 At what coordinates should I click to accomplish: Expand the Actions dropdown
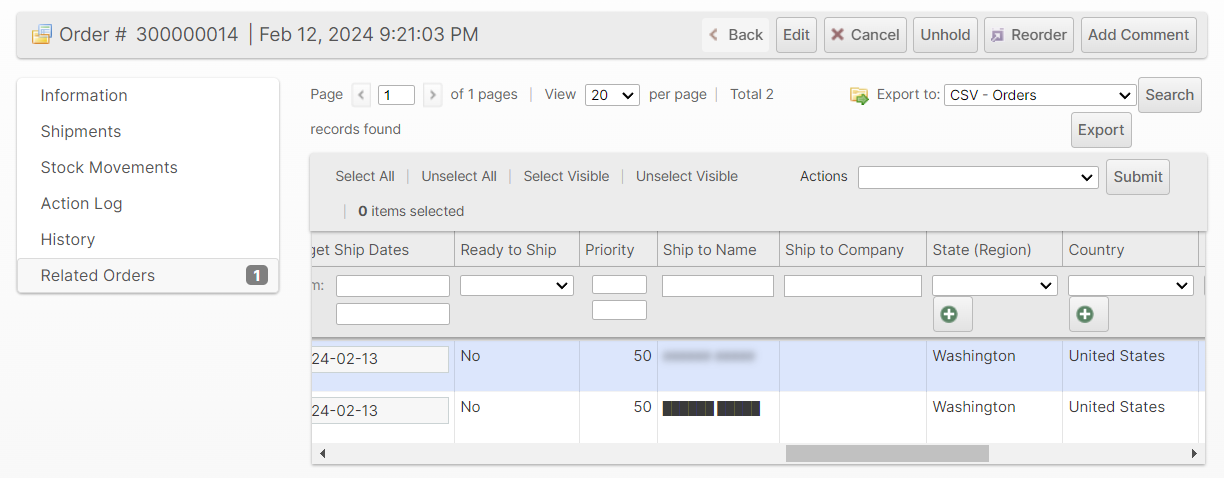[x=977, y=177]
